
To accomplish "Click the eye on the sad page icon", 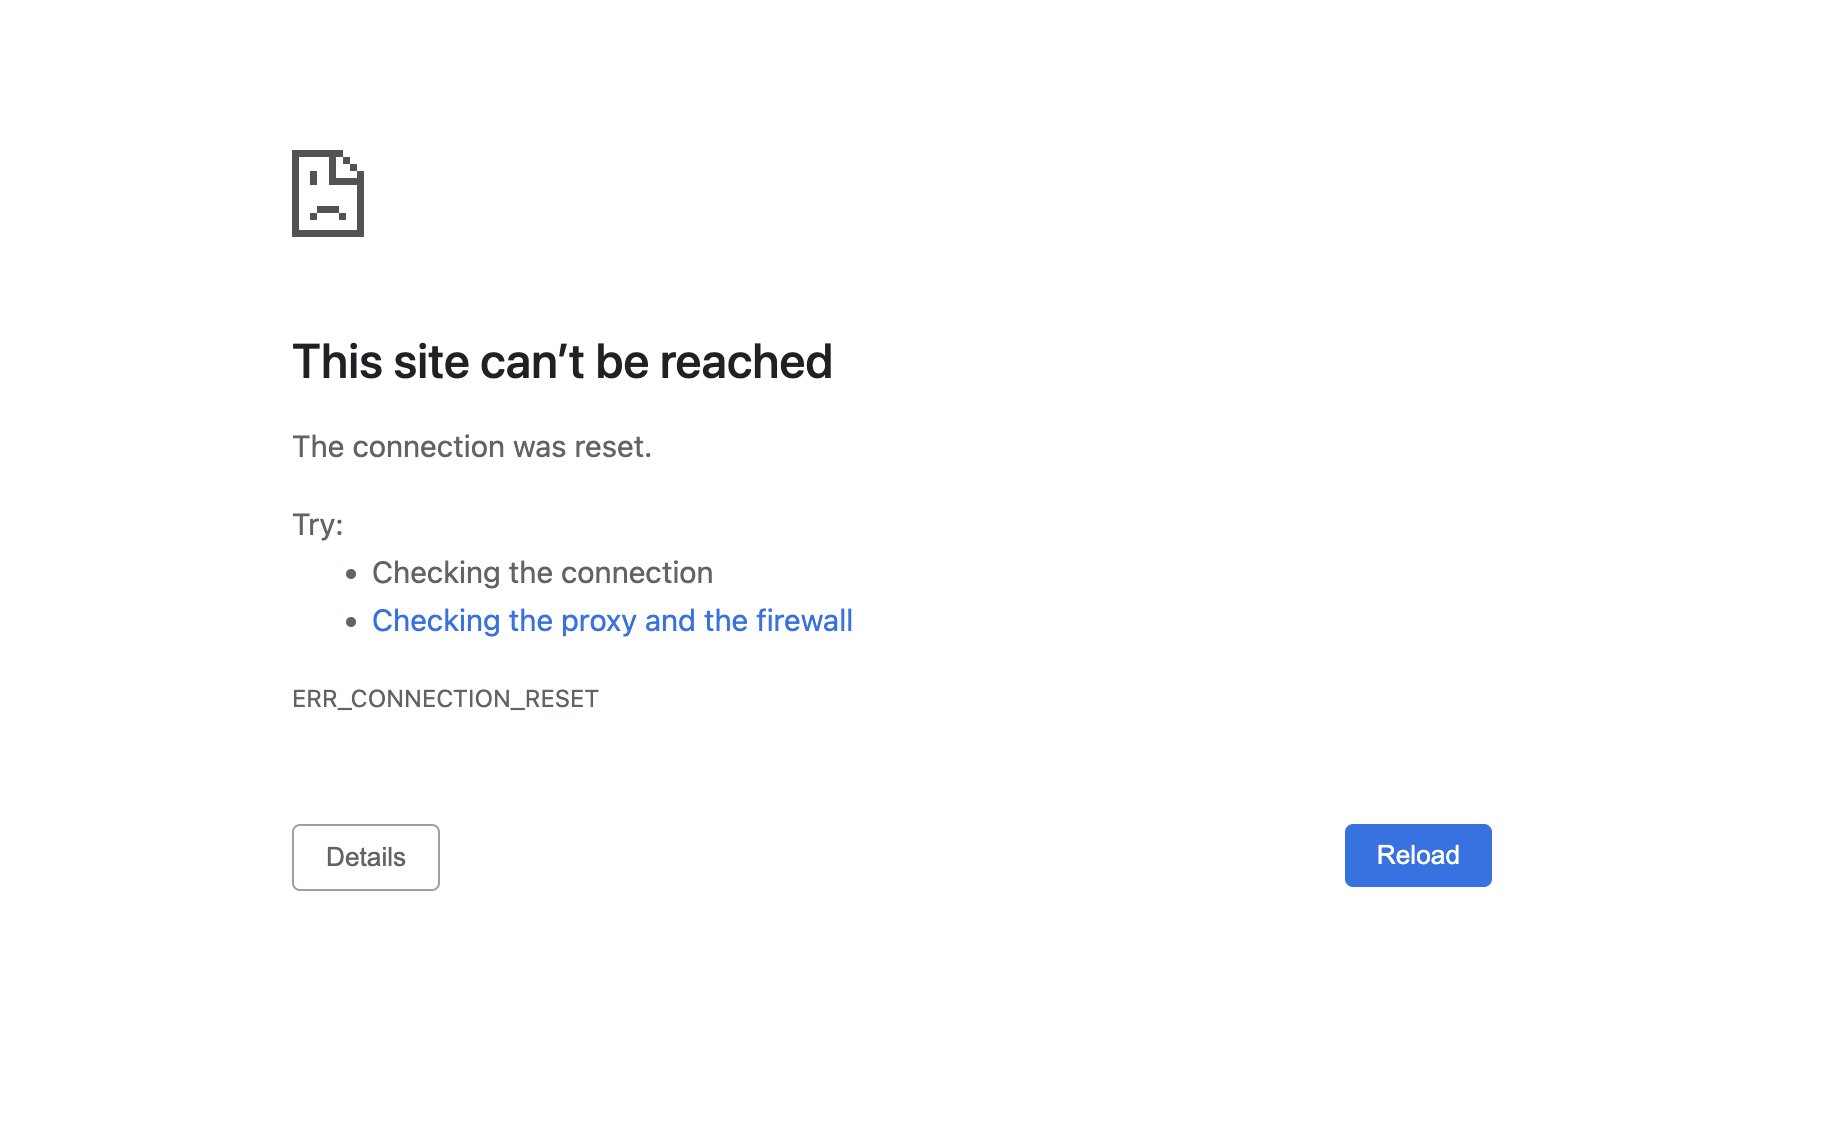I will (314, 178).
